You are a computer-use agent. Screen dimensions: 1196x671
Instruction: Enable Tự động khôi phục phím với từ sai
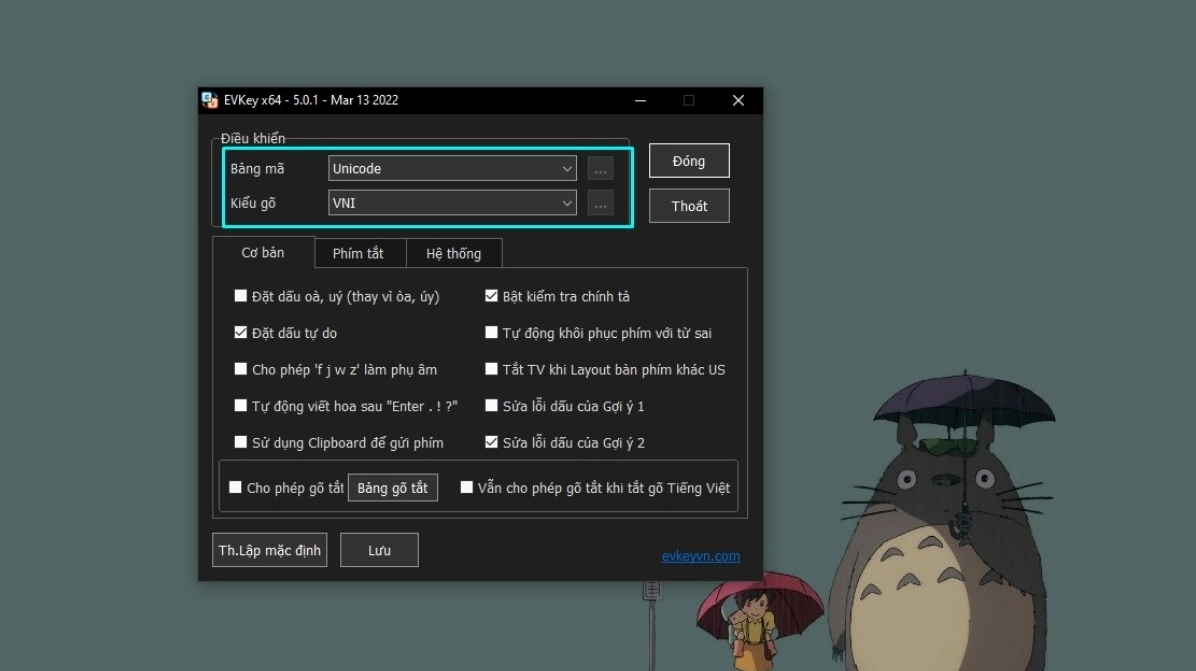tap(491, 332)
